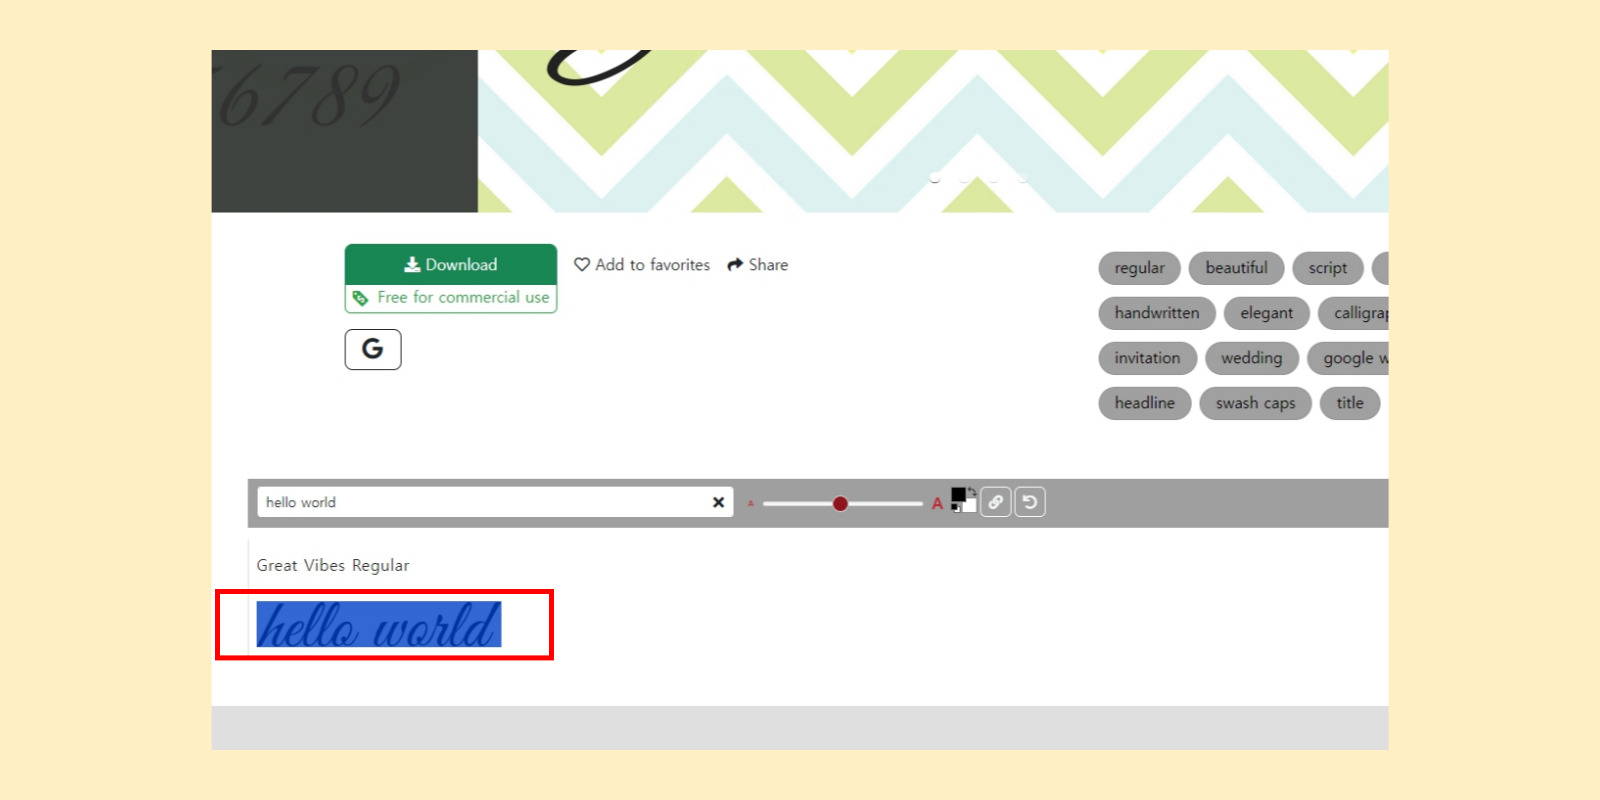Click the Share arrow link

click(757, 265)
